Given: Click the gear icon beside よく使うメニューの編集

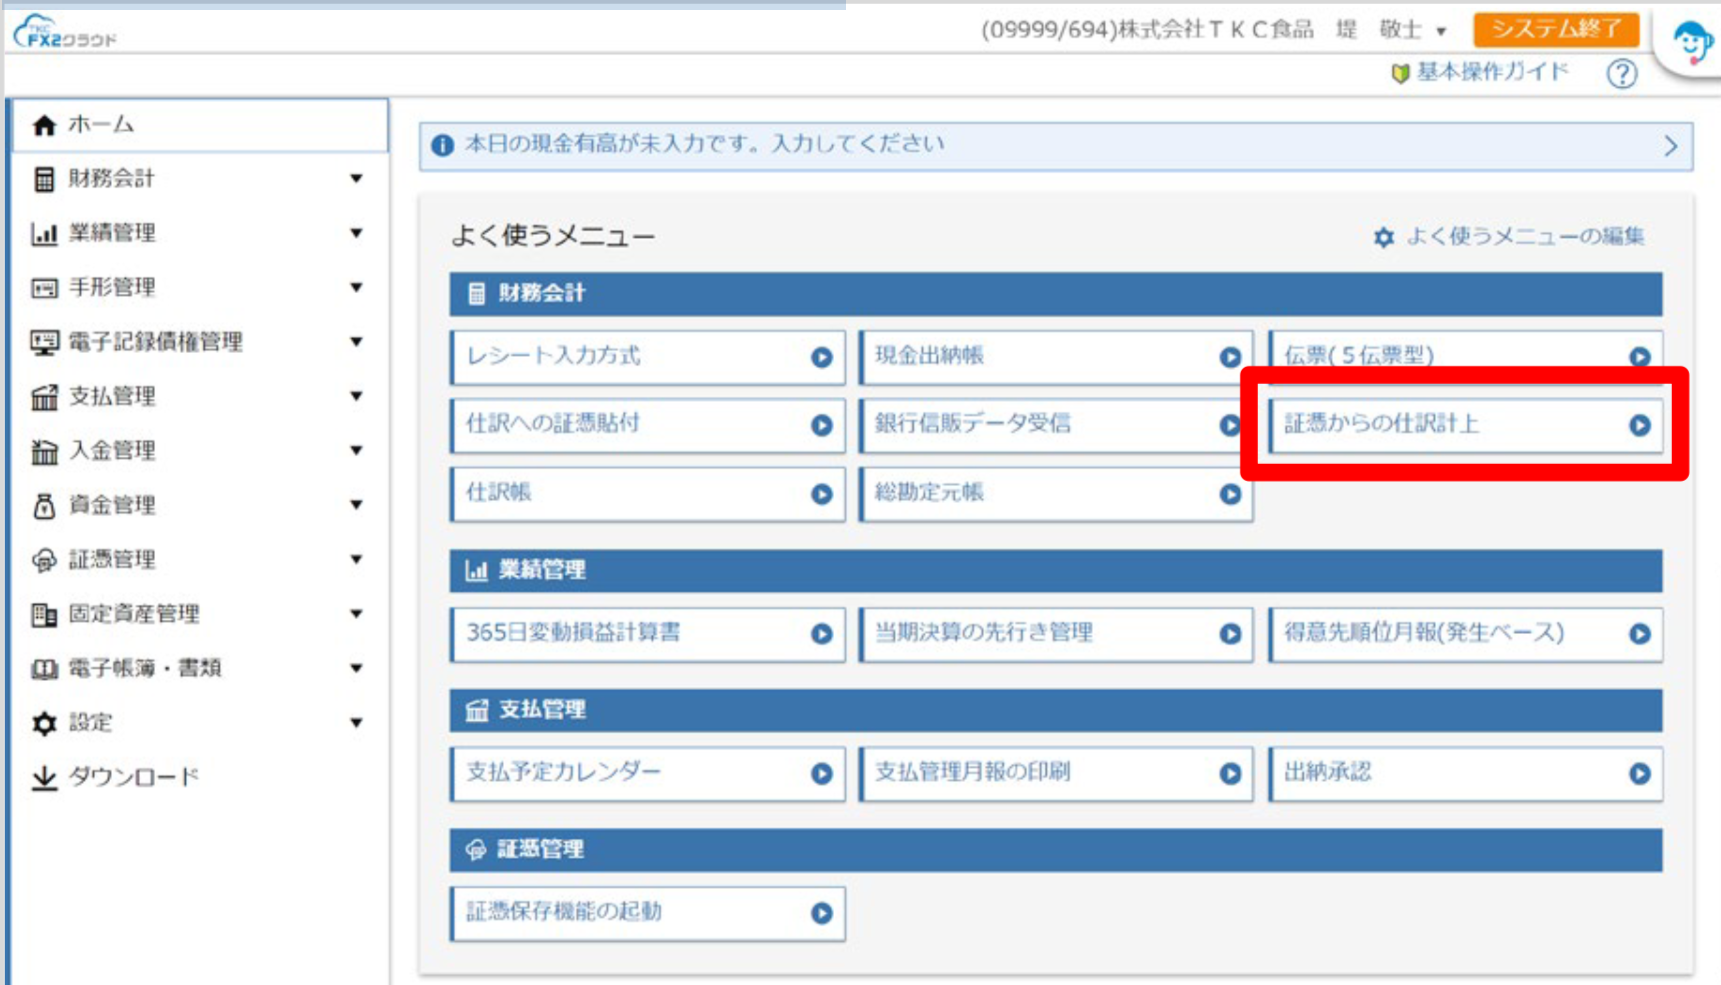Looking at the screenshot, I should [1383, 236].
